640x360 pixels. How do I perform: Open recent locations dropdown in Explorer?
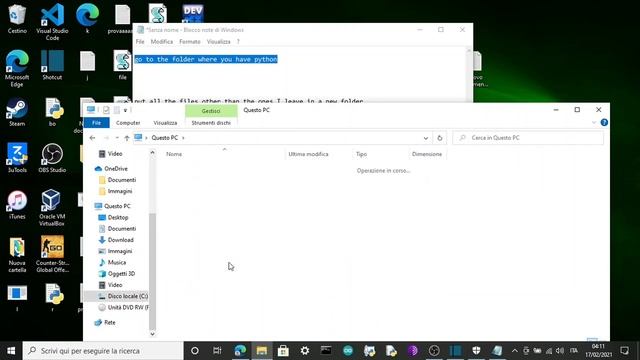coord(117,138)
